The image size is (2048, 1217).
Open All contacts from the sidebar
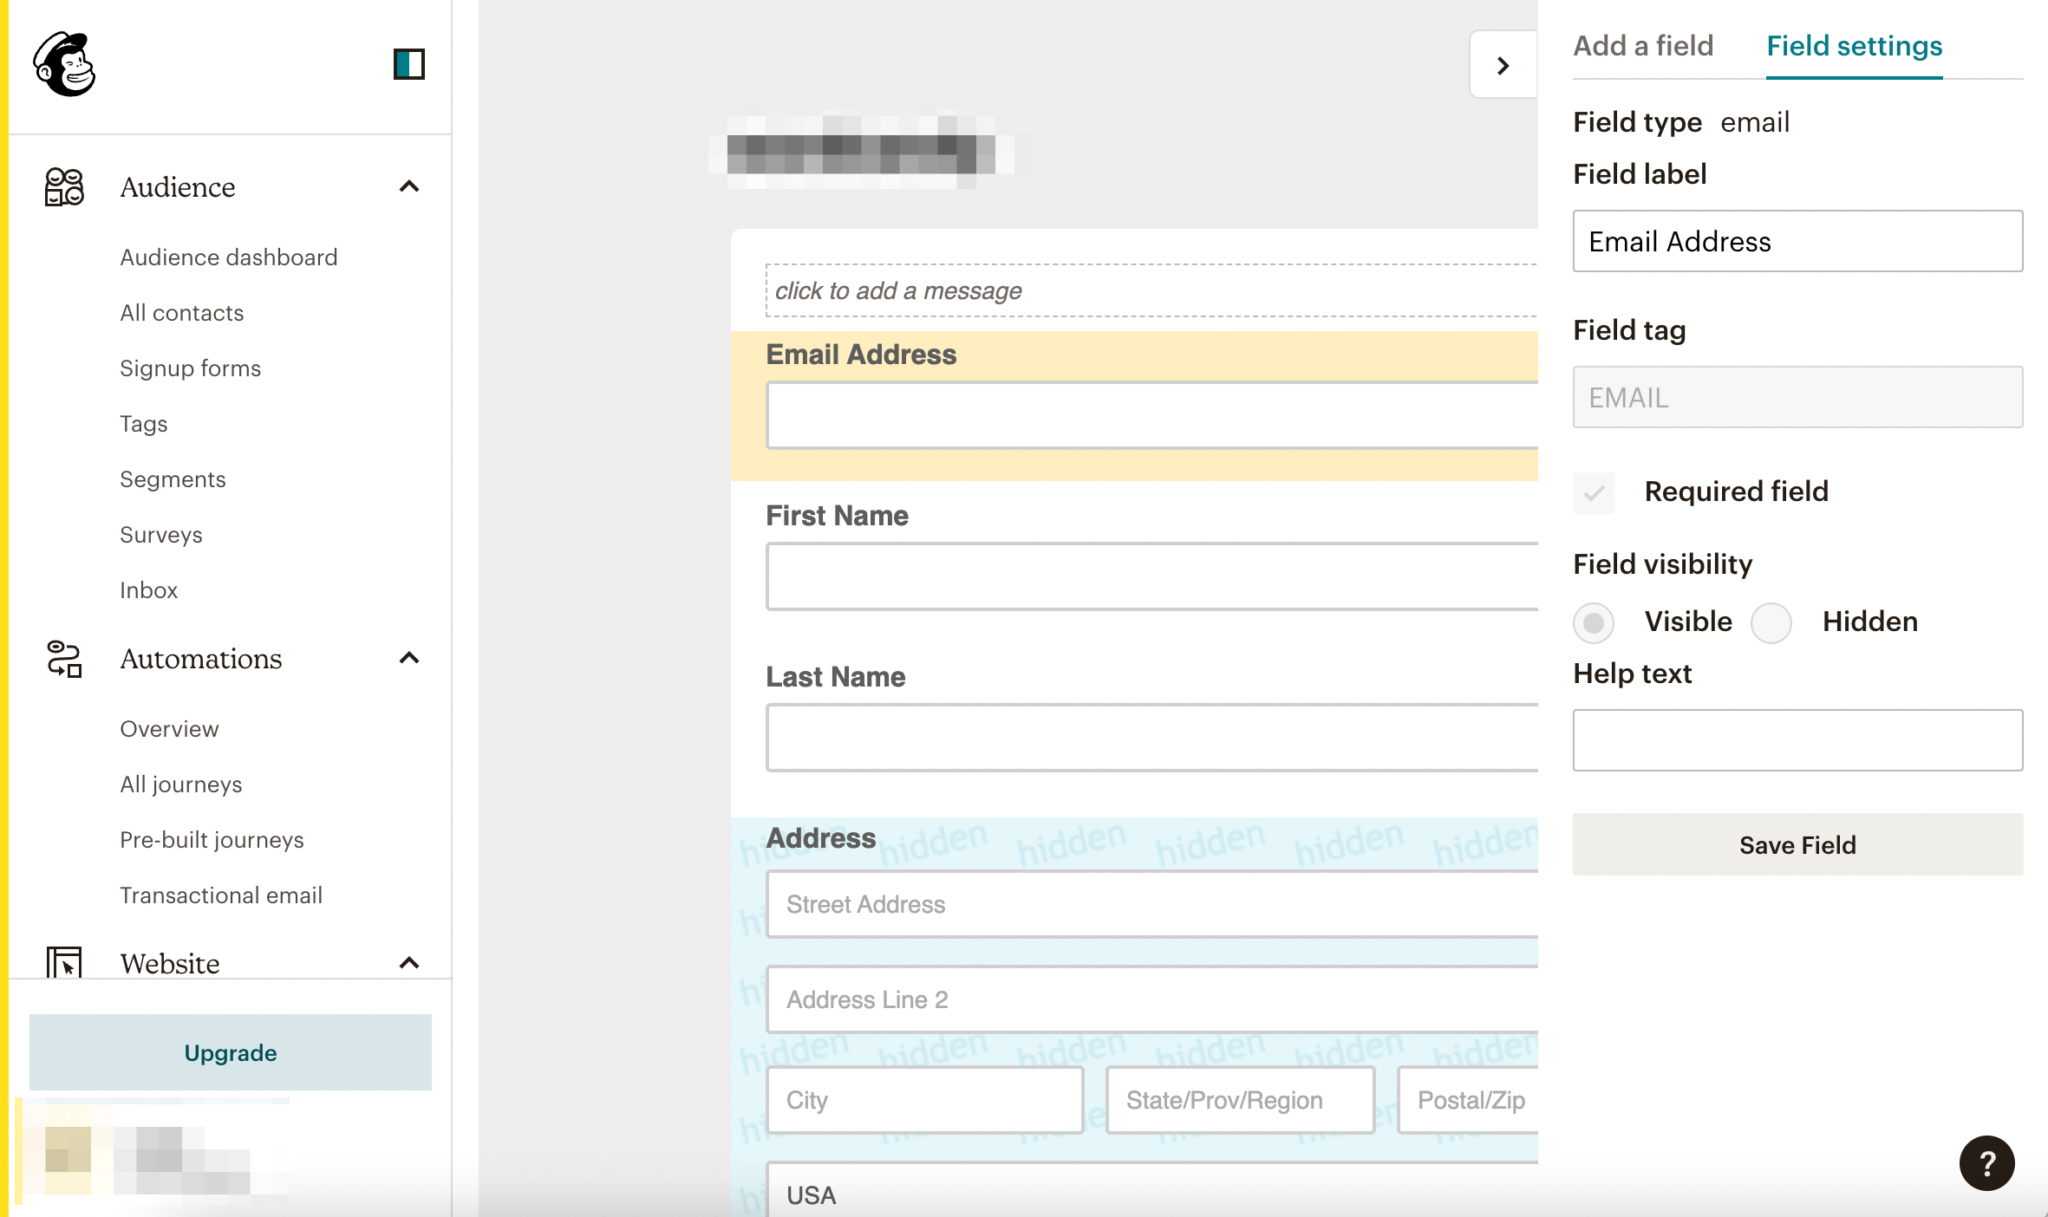click(181, 312)
